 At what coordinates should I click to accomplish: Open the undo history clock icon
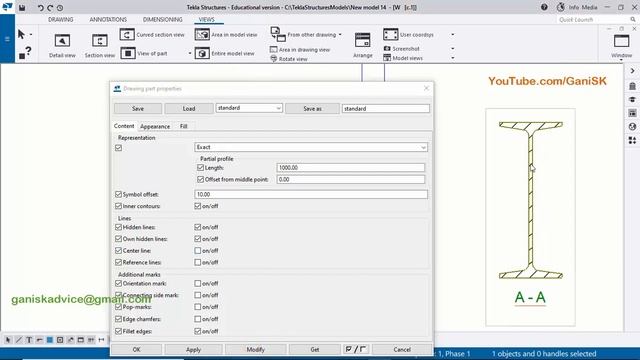pos(60,7)
